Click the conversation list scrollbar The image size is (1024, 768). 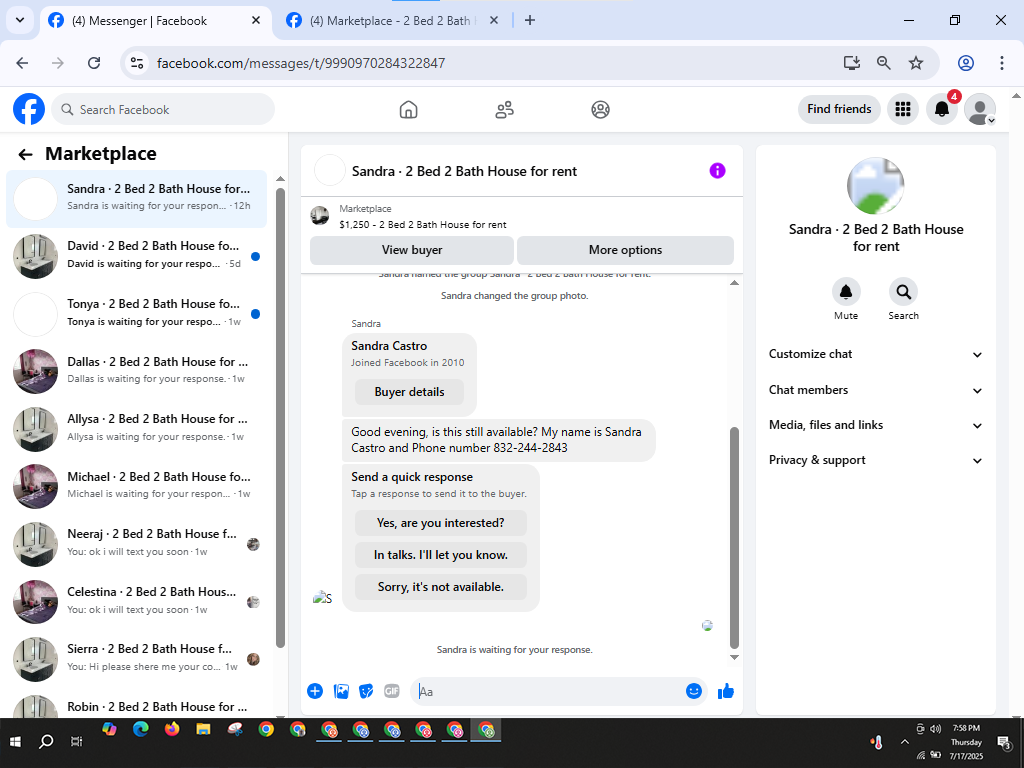280,418
